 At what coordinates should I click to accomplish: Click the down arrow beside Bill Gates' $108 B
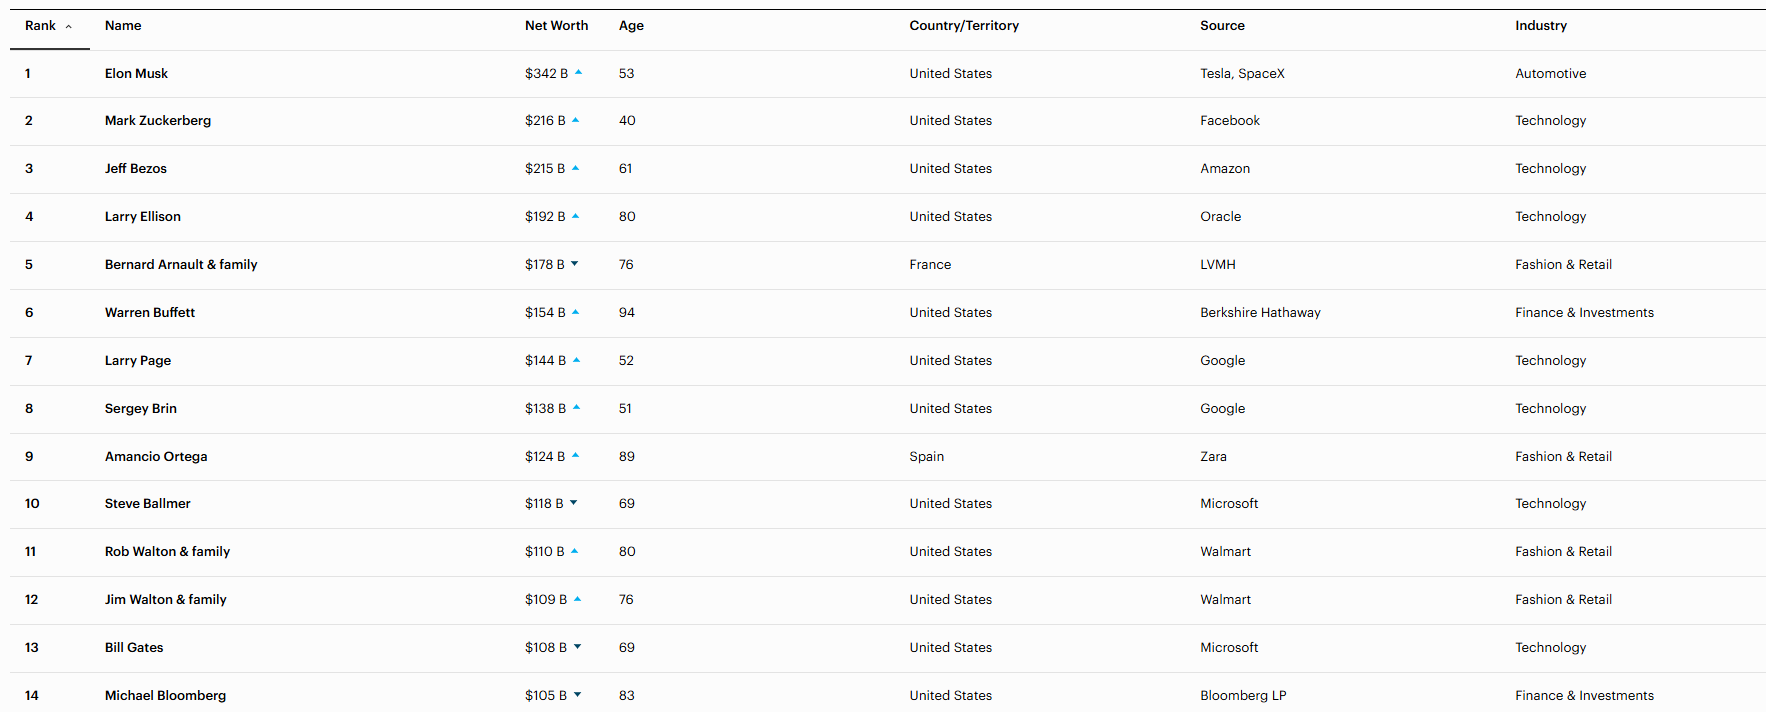click(577, 647)
